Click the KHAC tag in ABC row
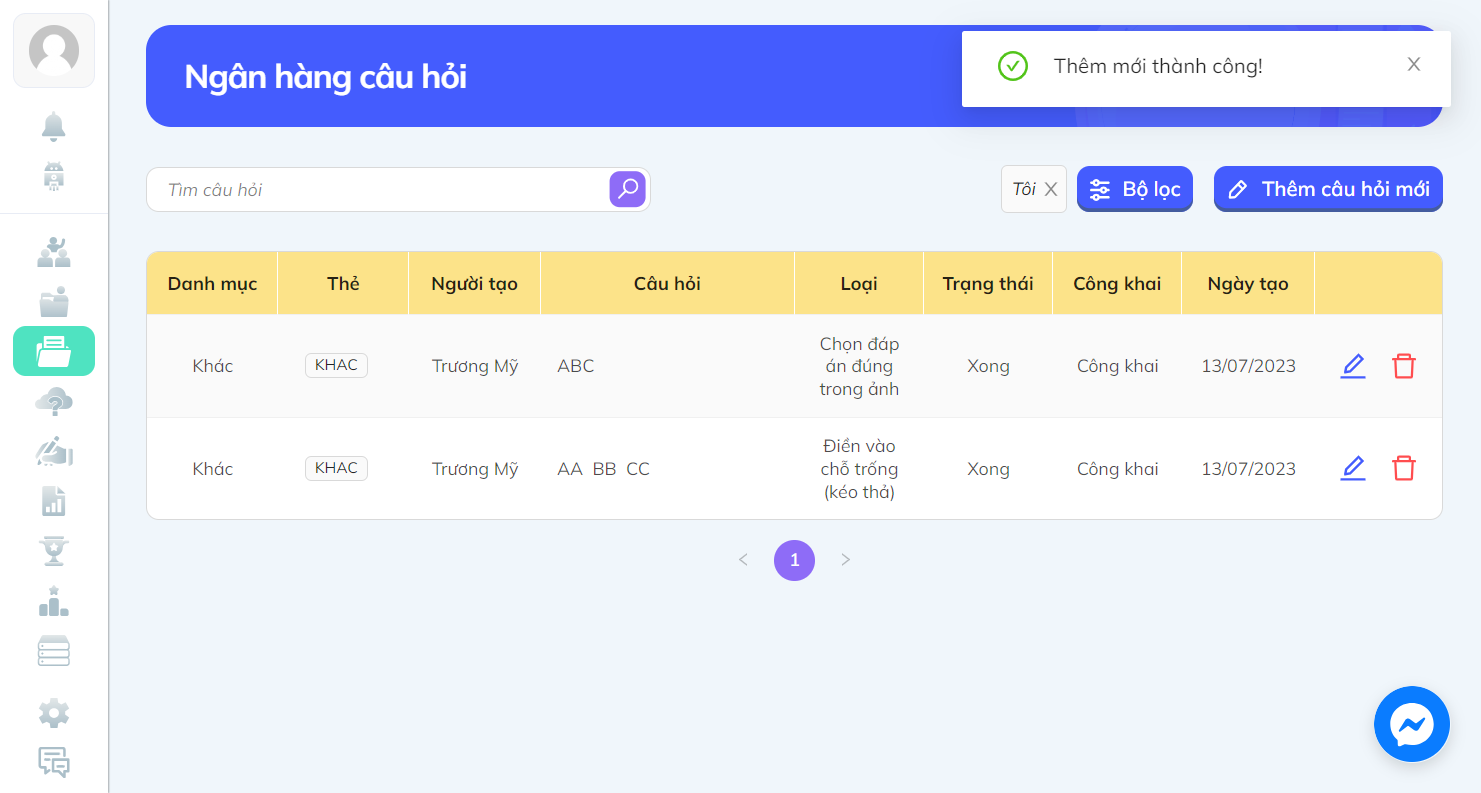The height and width of the screenshot is (793, 1481). 336,365
